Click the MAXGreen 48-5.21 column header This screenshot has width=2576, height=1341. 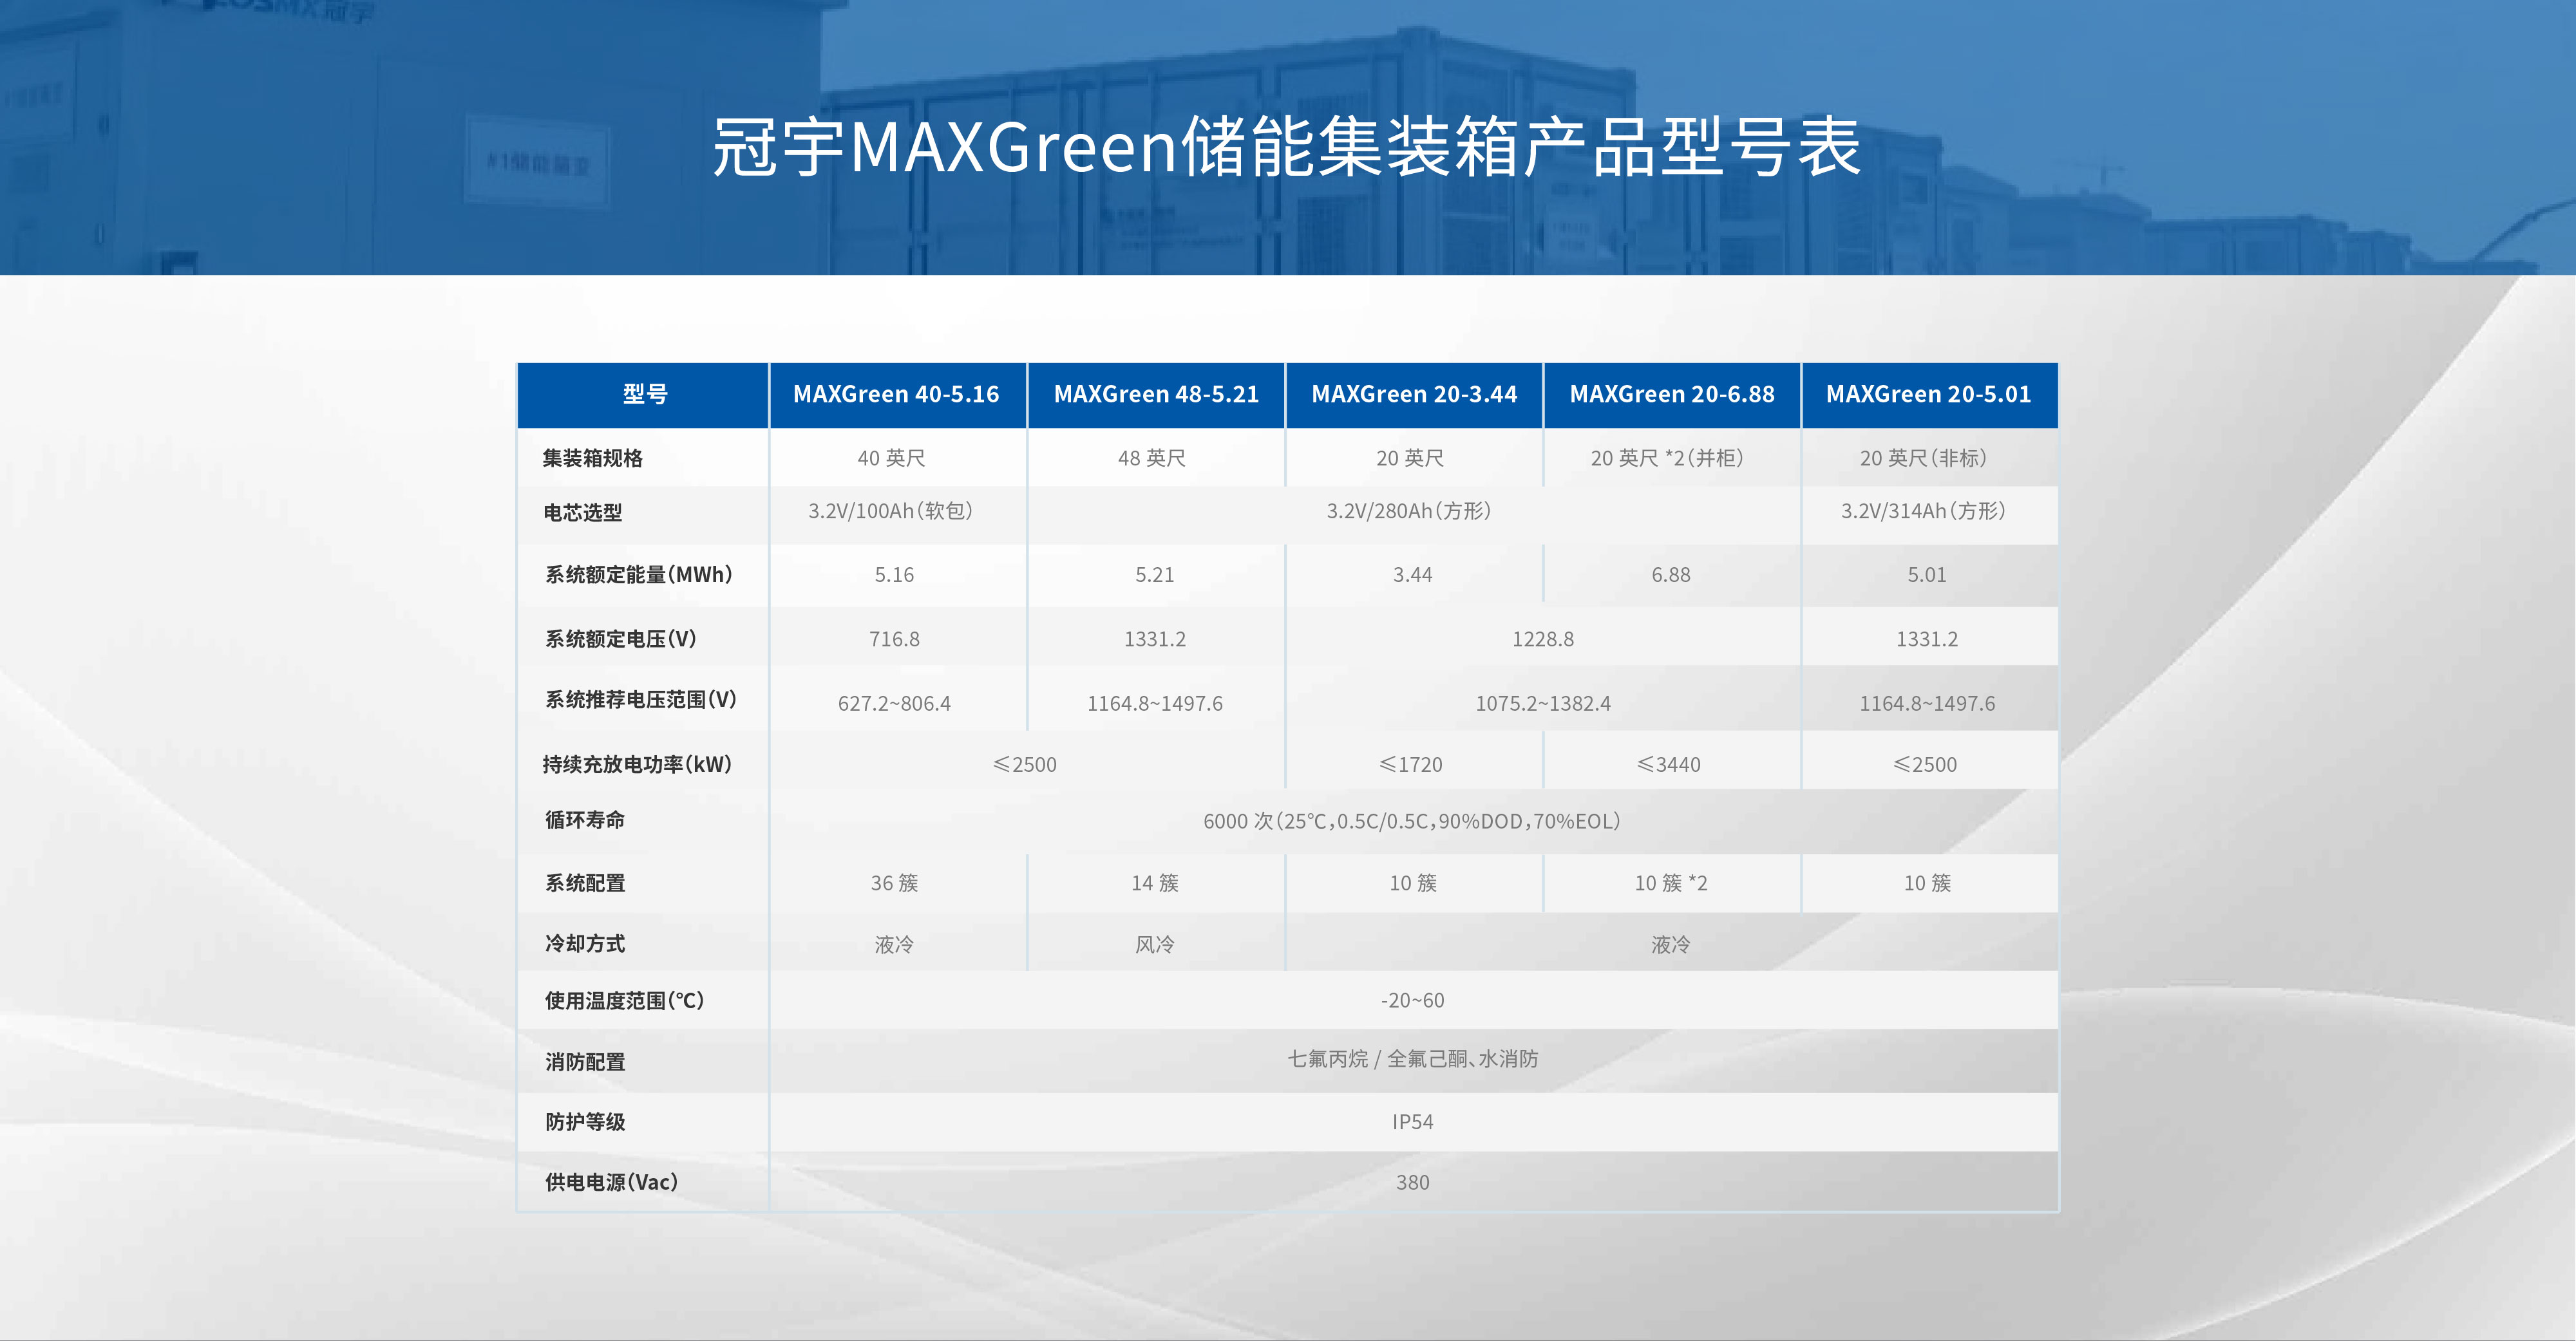1156,395
